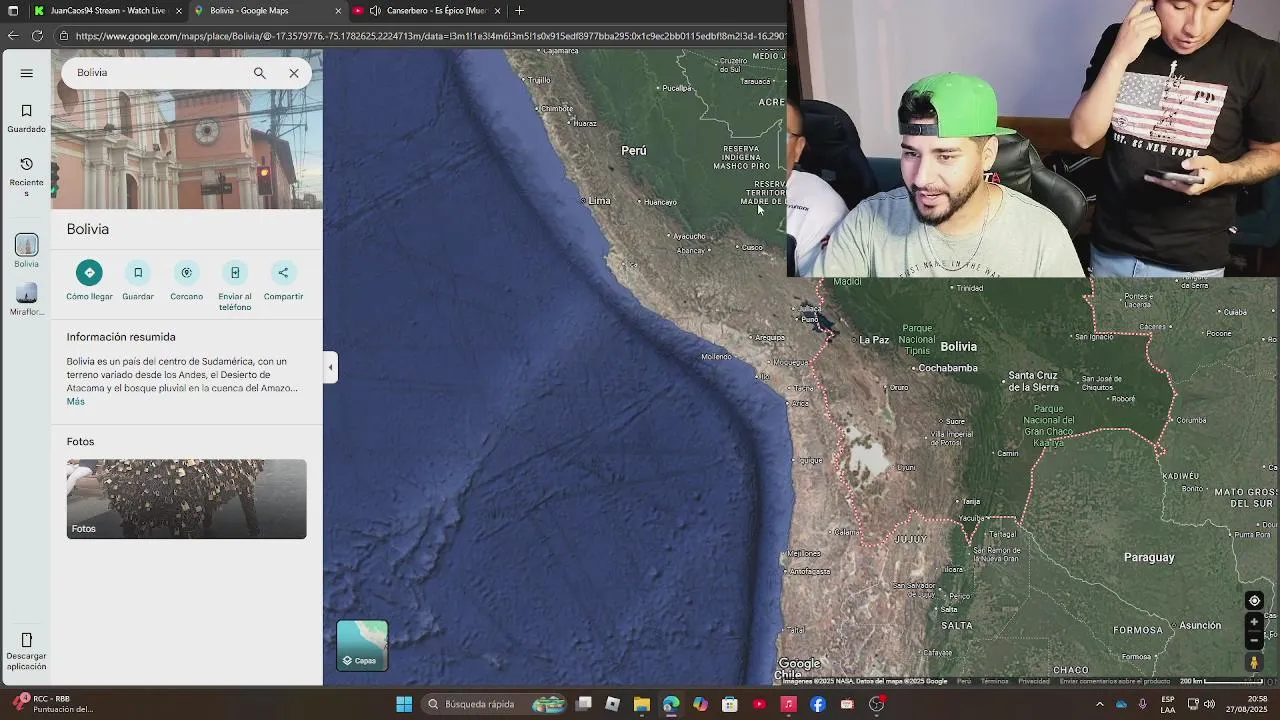Collapse the side panel arrow
Viewport: 1280px width, 720px height.
click(x=330, y=367)
